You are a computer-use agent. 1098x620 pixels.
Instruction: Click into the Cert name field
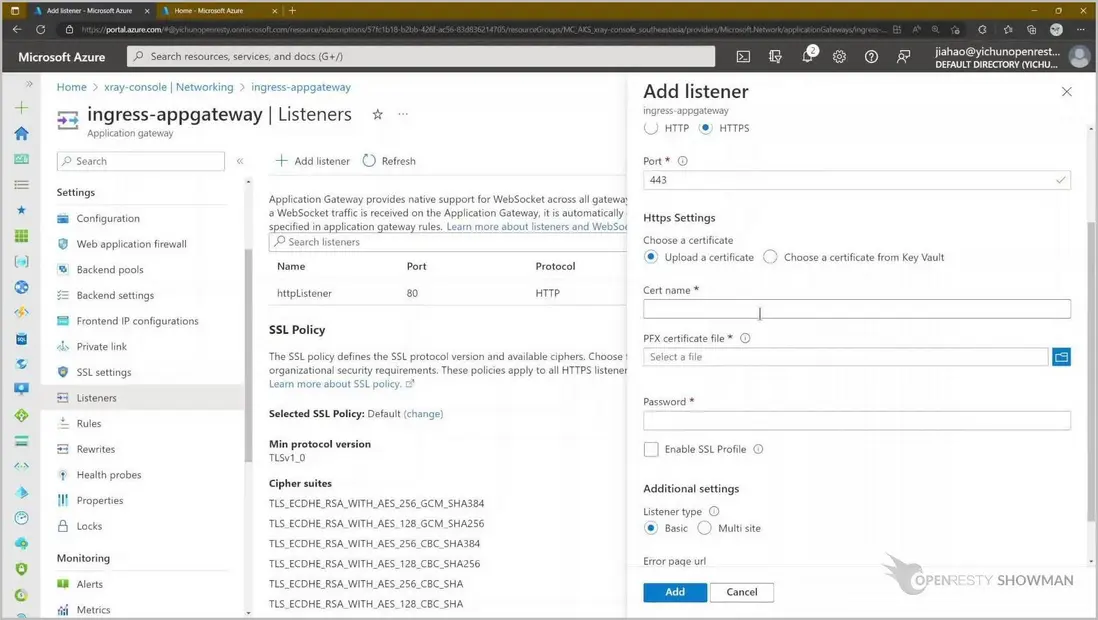click(x=856, y=310)
